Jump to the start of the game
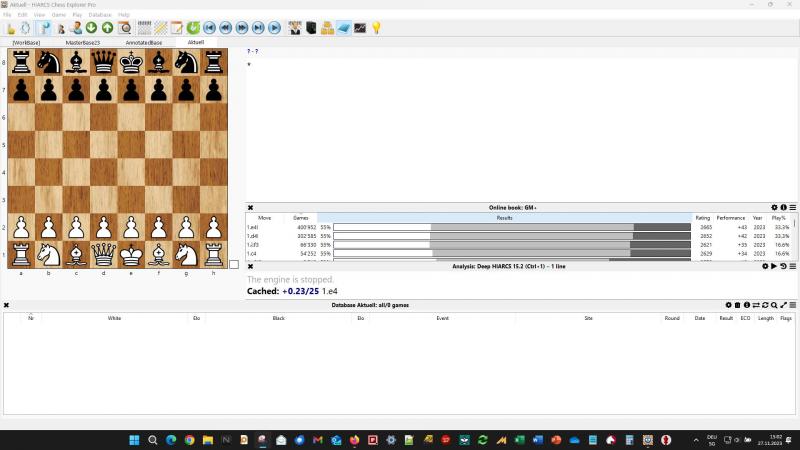Image resolution: width=800 pixels, height=450 pixels. [209, 28]
